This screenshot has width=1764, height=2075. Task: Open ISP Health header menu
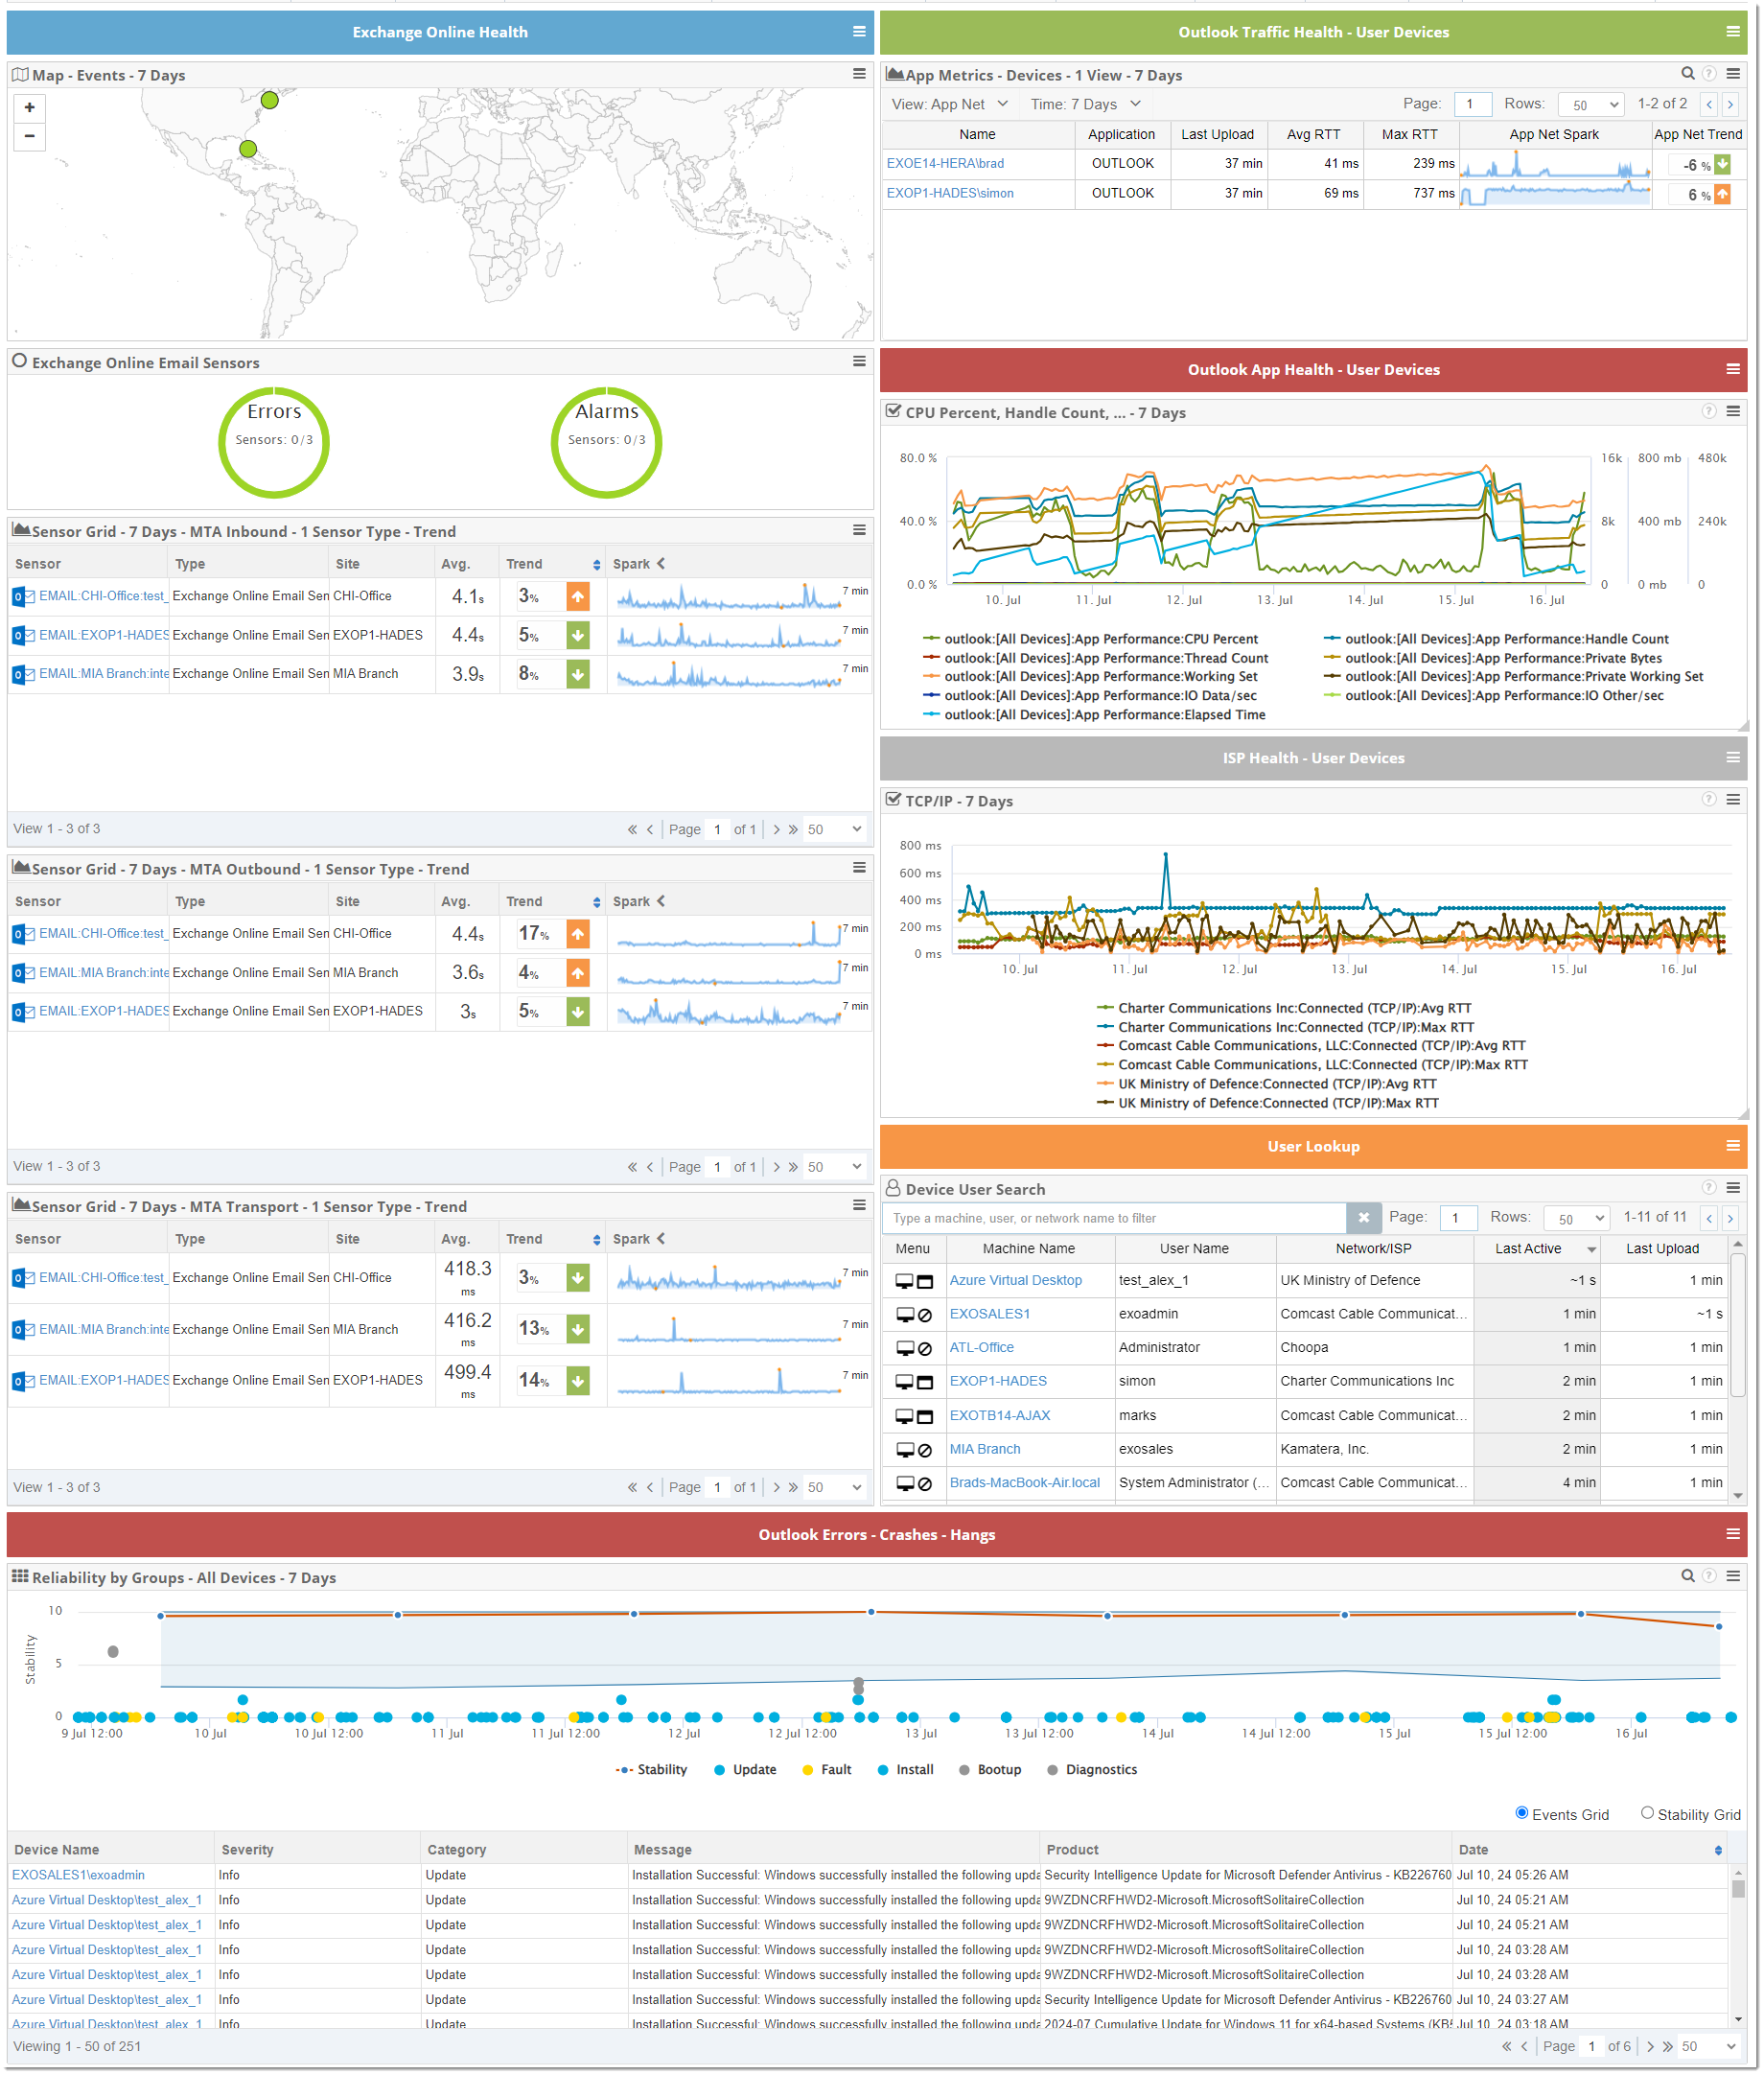pyautogui.click(x=1732, y=757)
